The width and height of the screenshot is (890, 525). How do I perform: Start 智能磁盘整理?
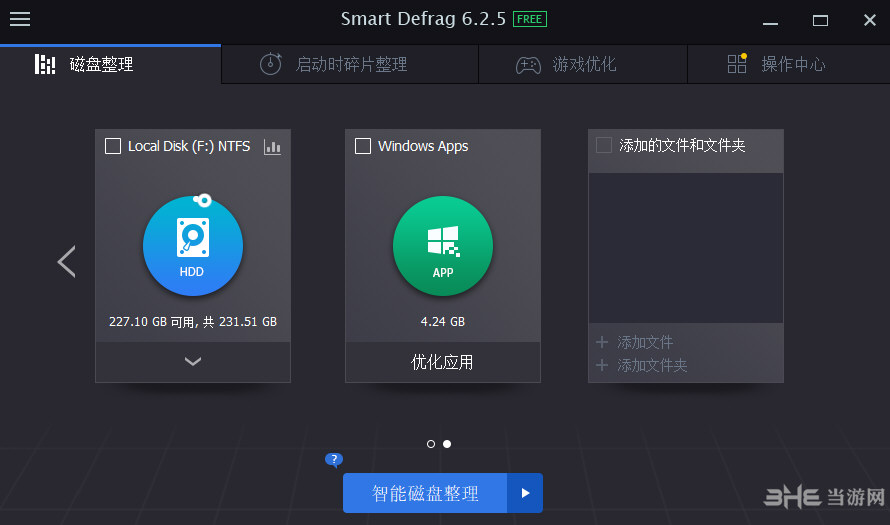[x=425, y=493]
